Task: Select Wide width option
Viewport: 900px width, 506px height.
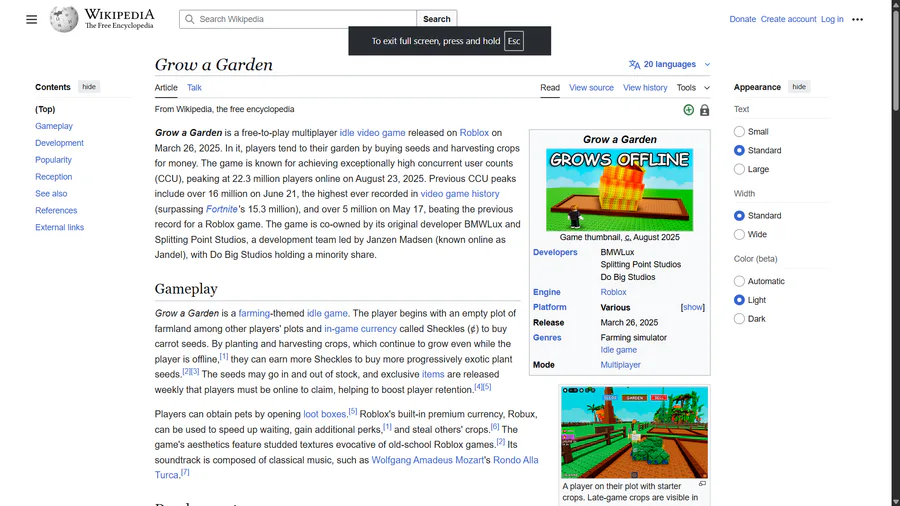Action: point(739,234)
